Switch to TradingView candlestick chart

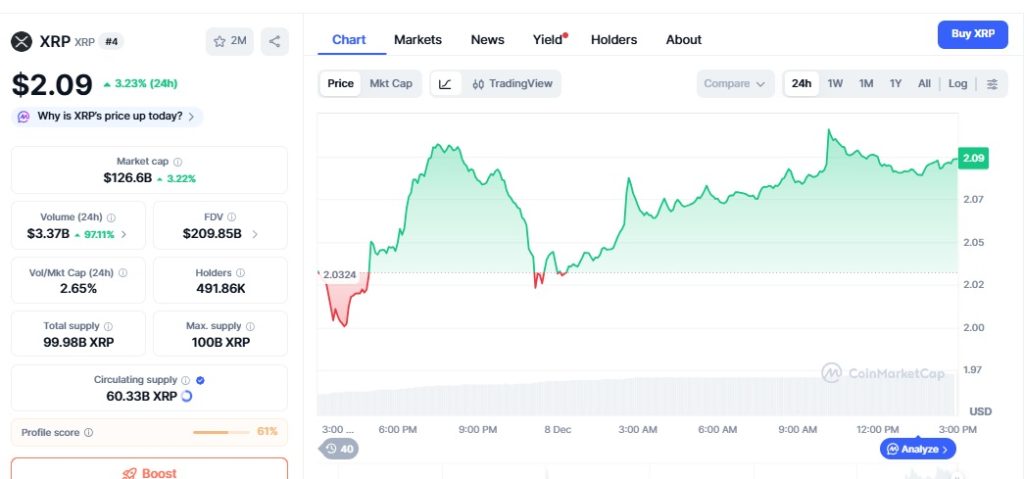512,84
